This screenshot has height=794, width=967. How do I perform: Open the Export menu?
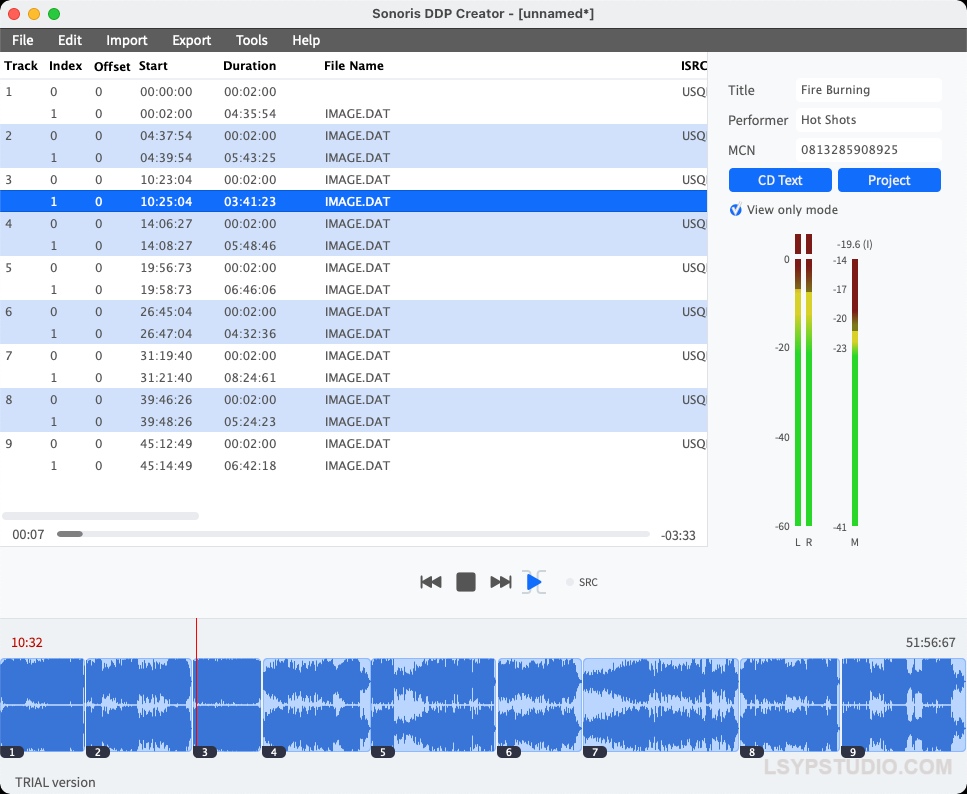(x=191, y=40)
